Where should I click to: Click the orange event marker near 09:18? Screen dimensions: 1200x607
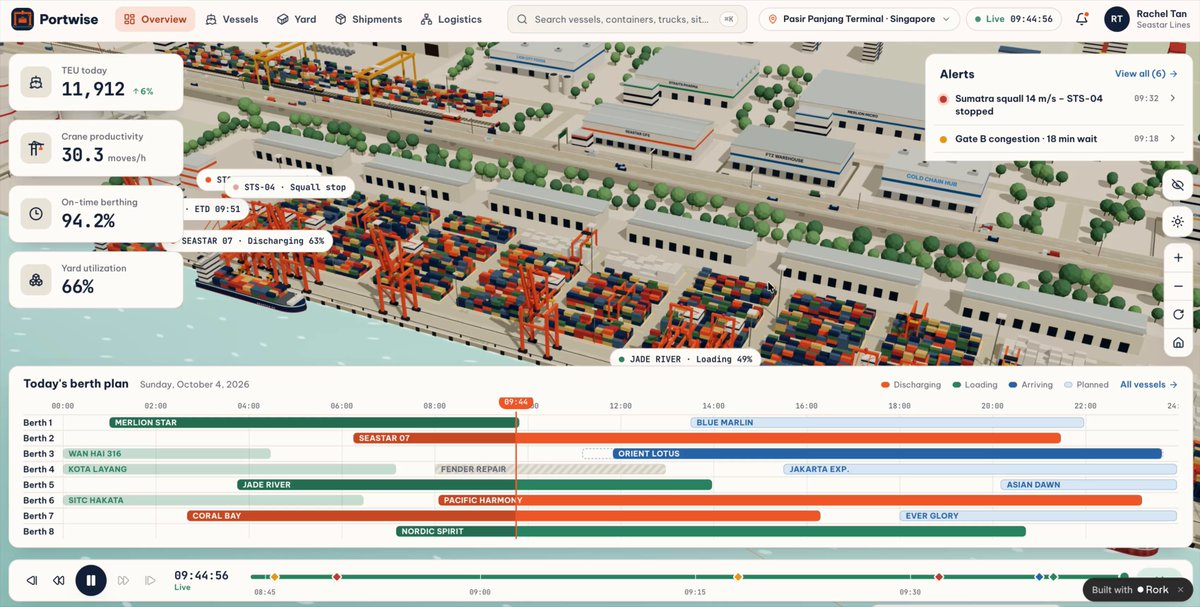tap(738, 577)
